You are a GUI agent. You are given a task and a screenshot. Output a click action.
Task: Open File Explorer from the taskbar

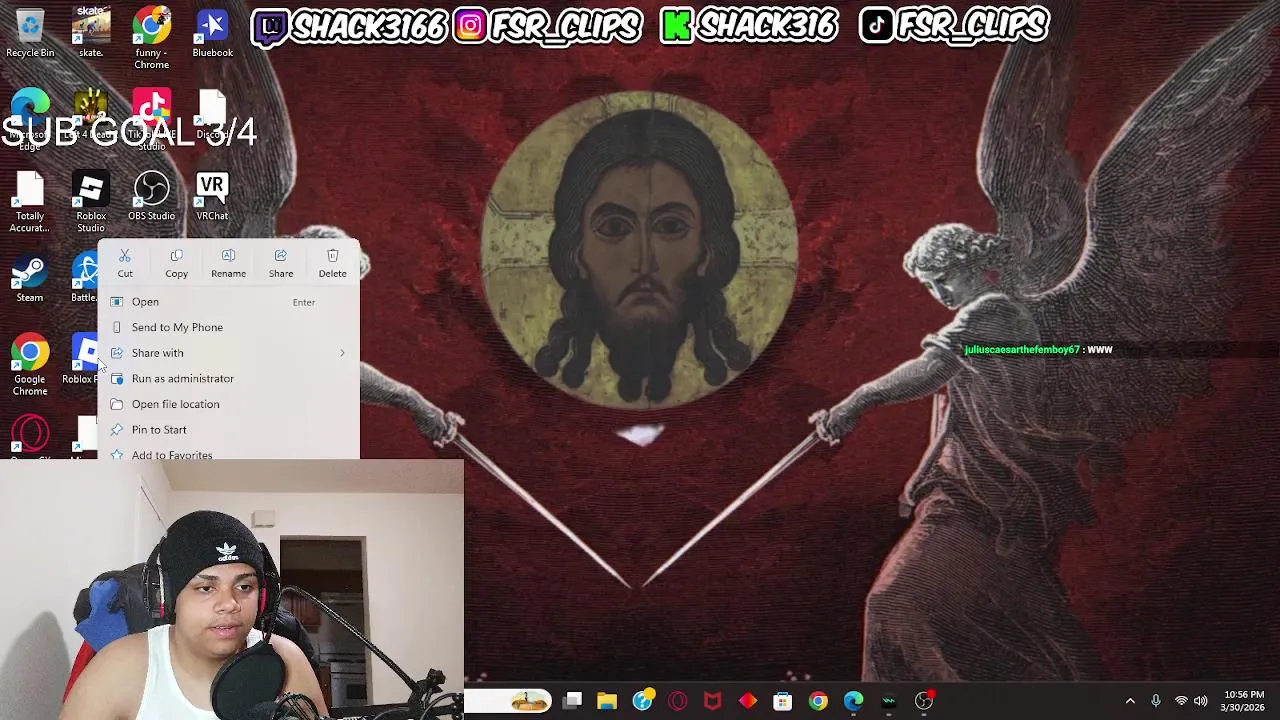click(x=607, y=701)
